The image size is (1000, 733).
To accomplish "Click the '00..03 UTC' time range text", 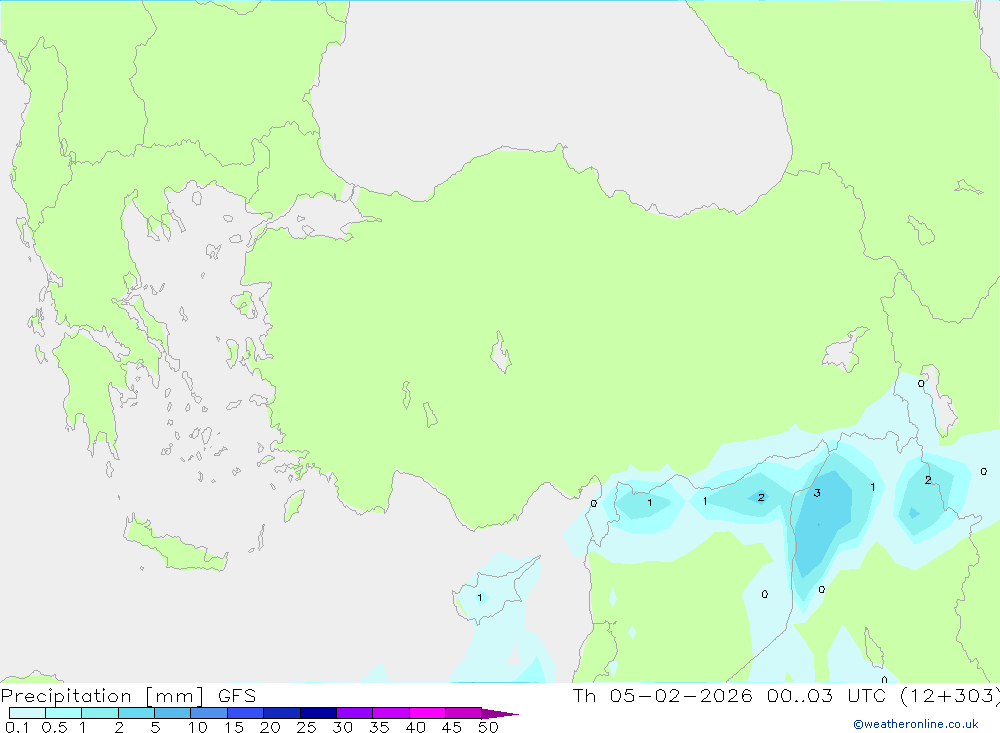I will (825, 695).
